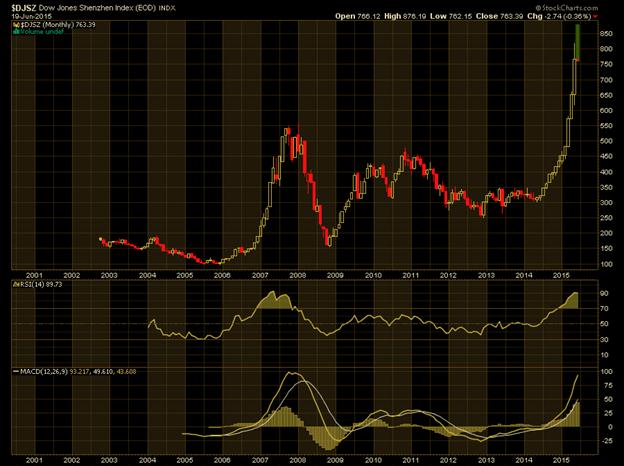
Task: Click the red down arrow beside Chg
Action: click(595, 17)
